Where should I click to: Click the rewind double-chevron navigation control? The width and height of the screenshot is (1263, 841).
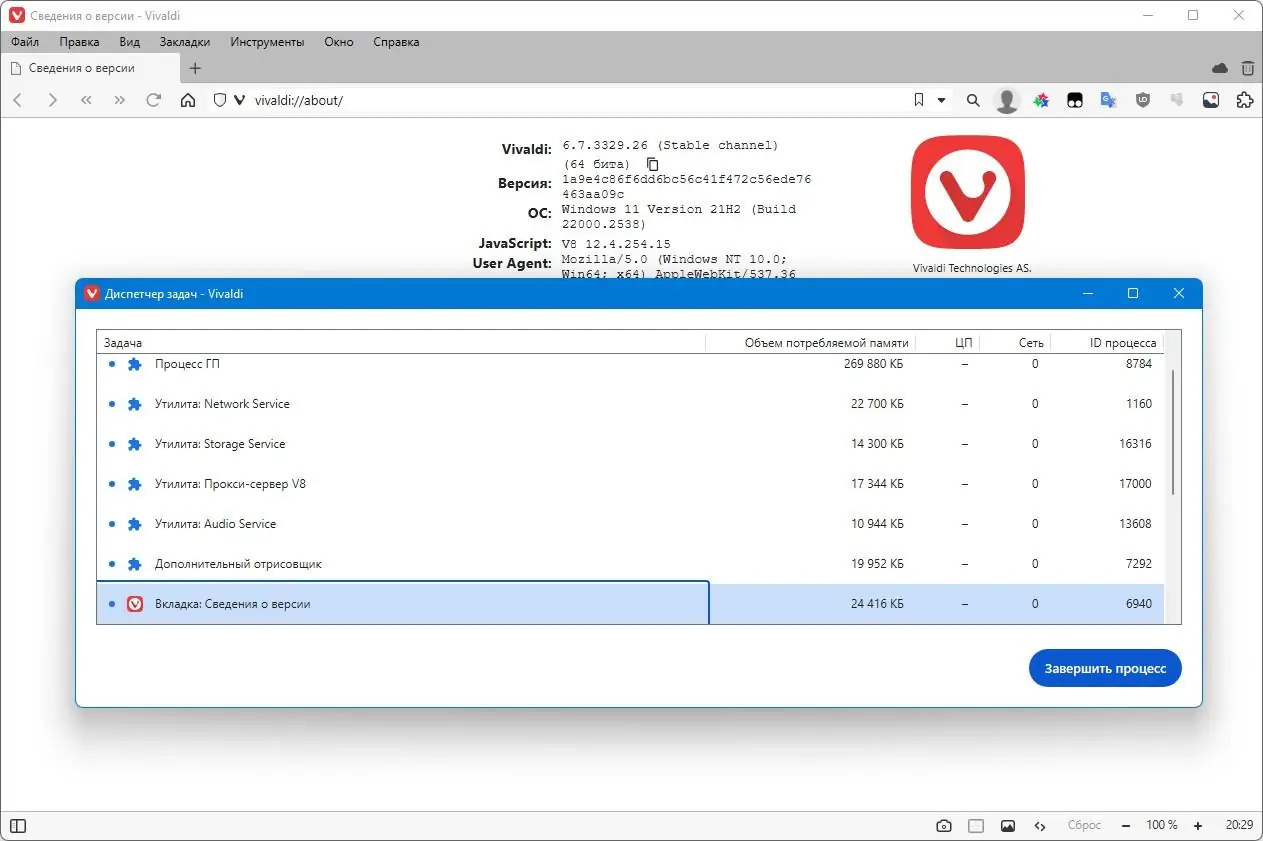click(86, 100)
